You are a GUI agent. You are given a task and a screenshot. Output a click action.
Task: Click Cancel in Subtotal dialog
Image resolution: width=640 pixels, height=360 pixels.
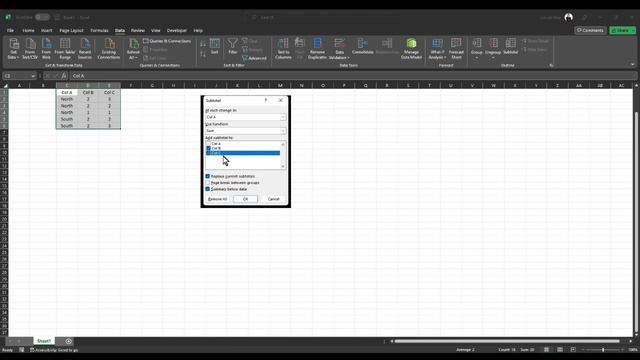click(x=273, y=199)
